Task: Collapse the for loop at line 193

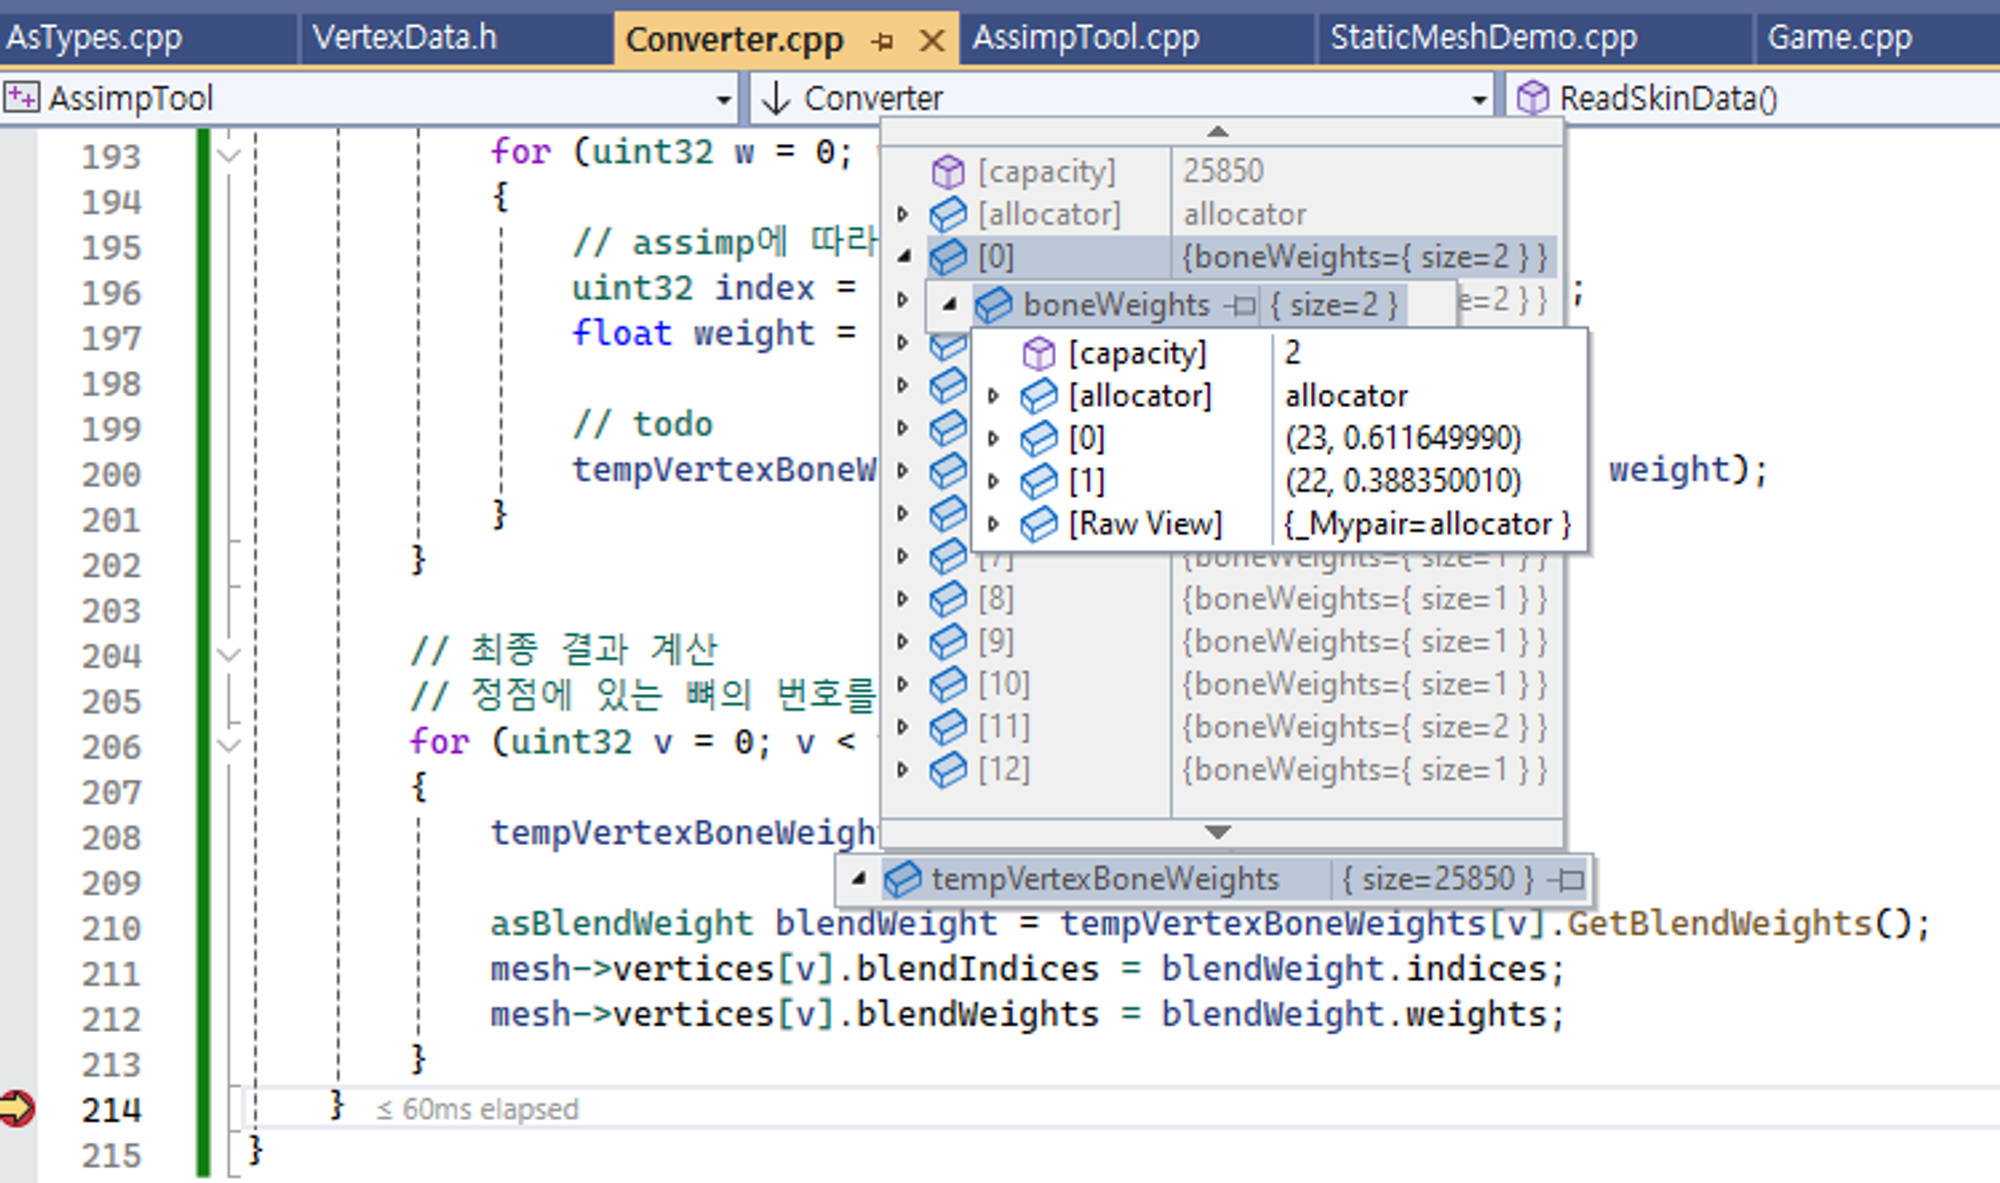Action: 229,155
